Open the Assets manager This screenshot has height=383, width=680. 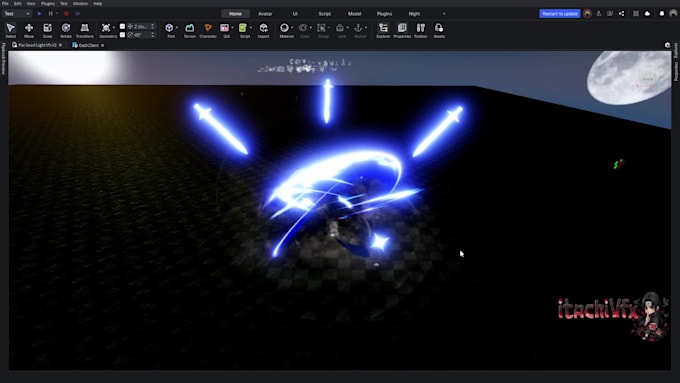tap(439, 30)
